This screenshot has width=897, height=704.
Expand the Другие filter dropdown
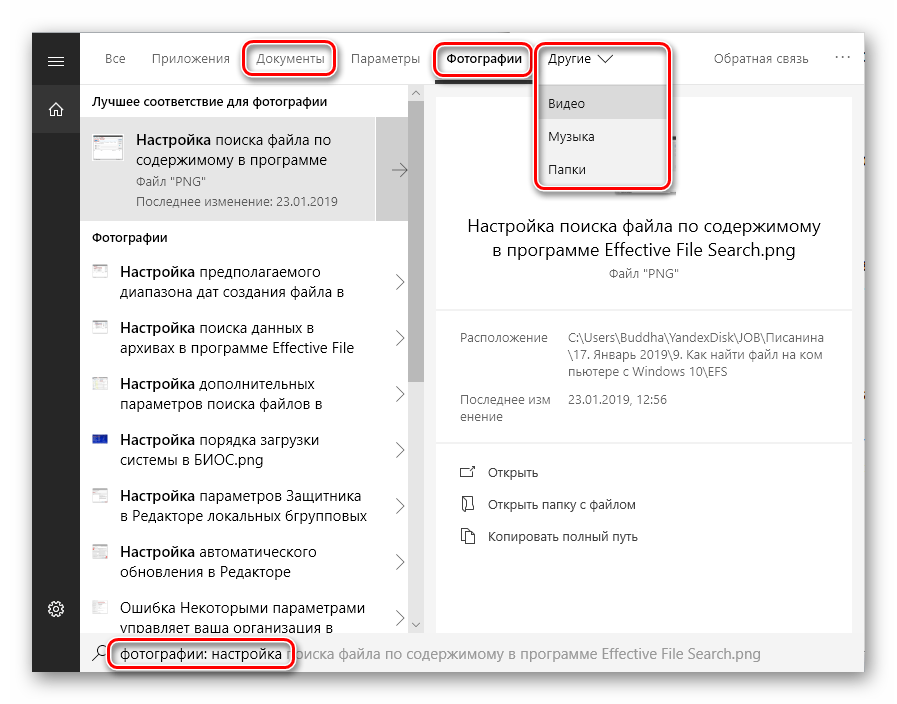(x=580, y=59)
